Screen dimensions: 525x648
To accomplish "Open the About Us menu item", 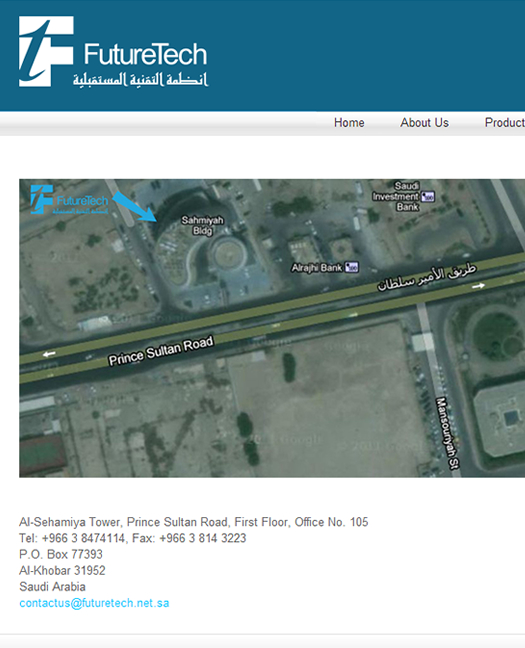I will click(425, 123).
